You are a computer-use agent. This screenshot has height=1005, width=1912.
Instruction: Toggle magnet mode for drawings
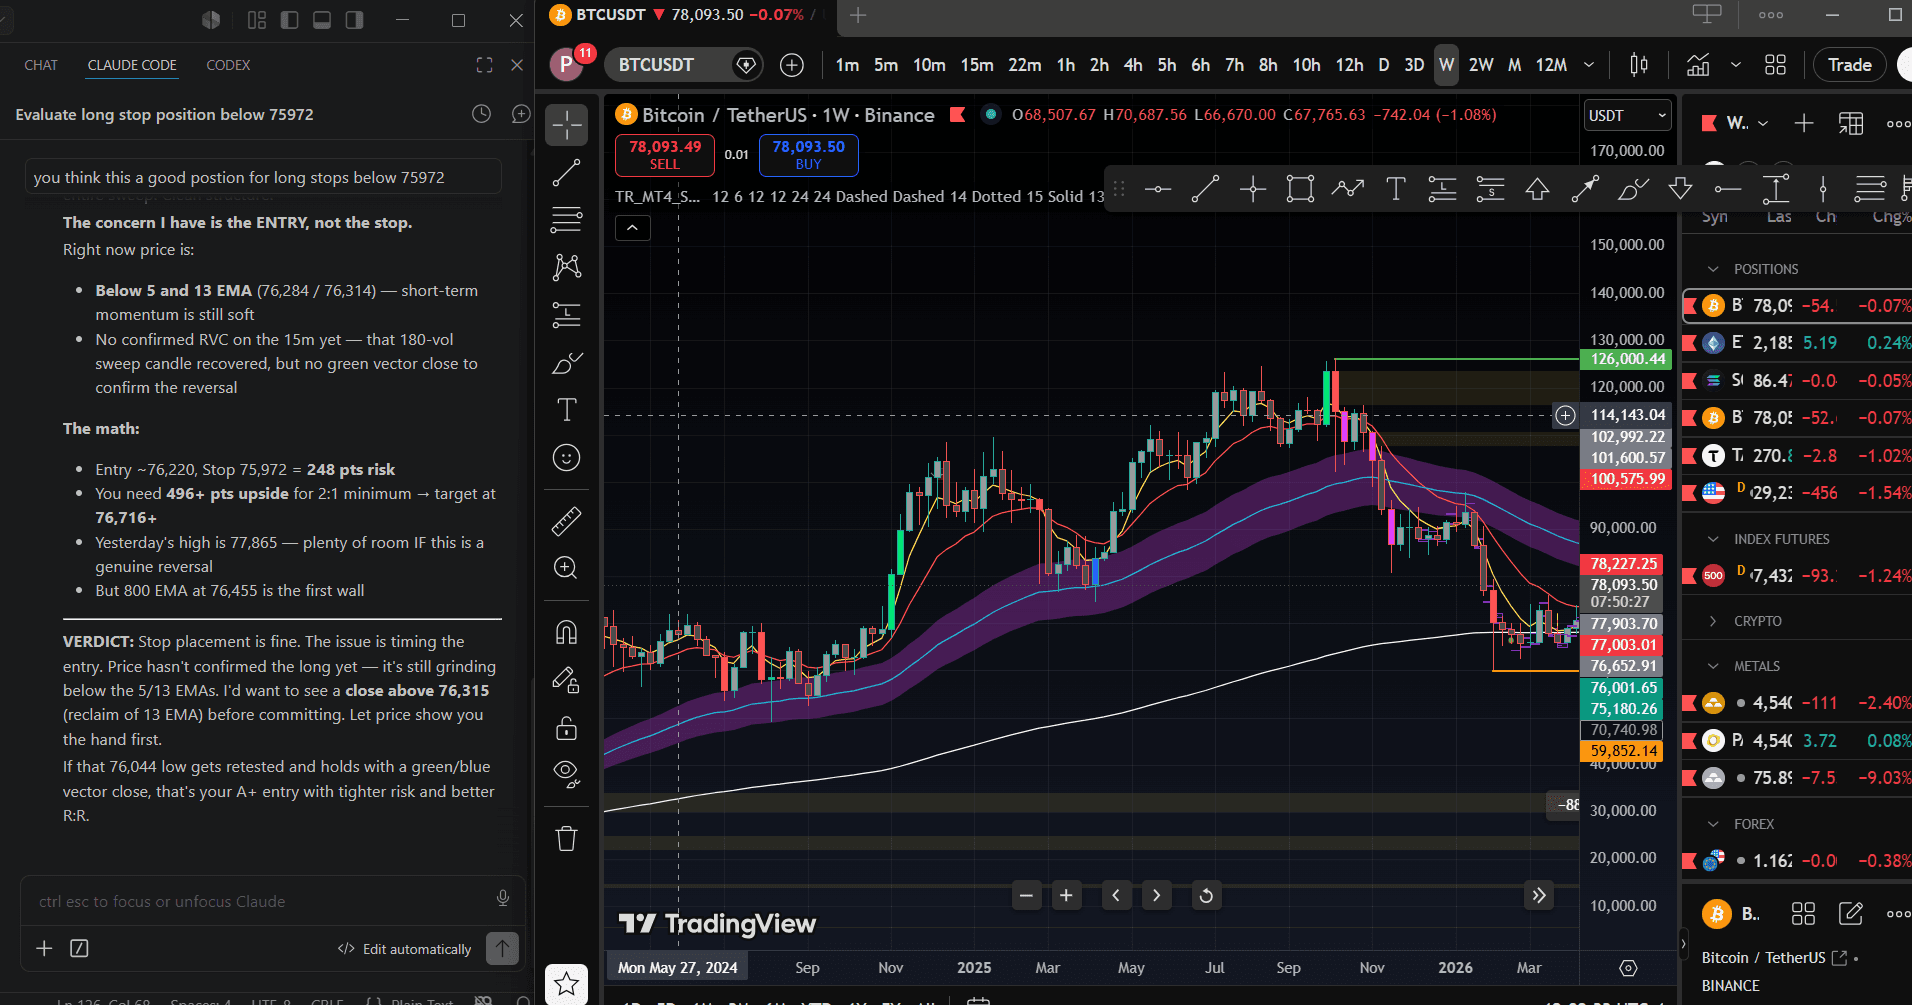tap(566, 632)
